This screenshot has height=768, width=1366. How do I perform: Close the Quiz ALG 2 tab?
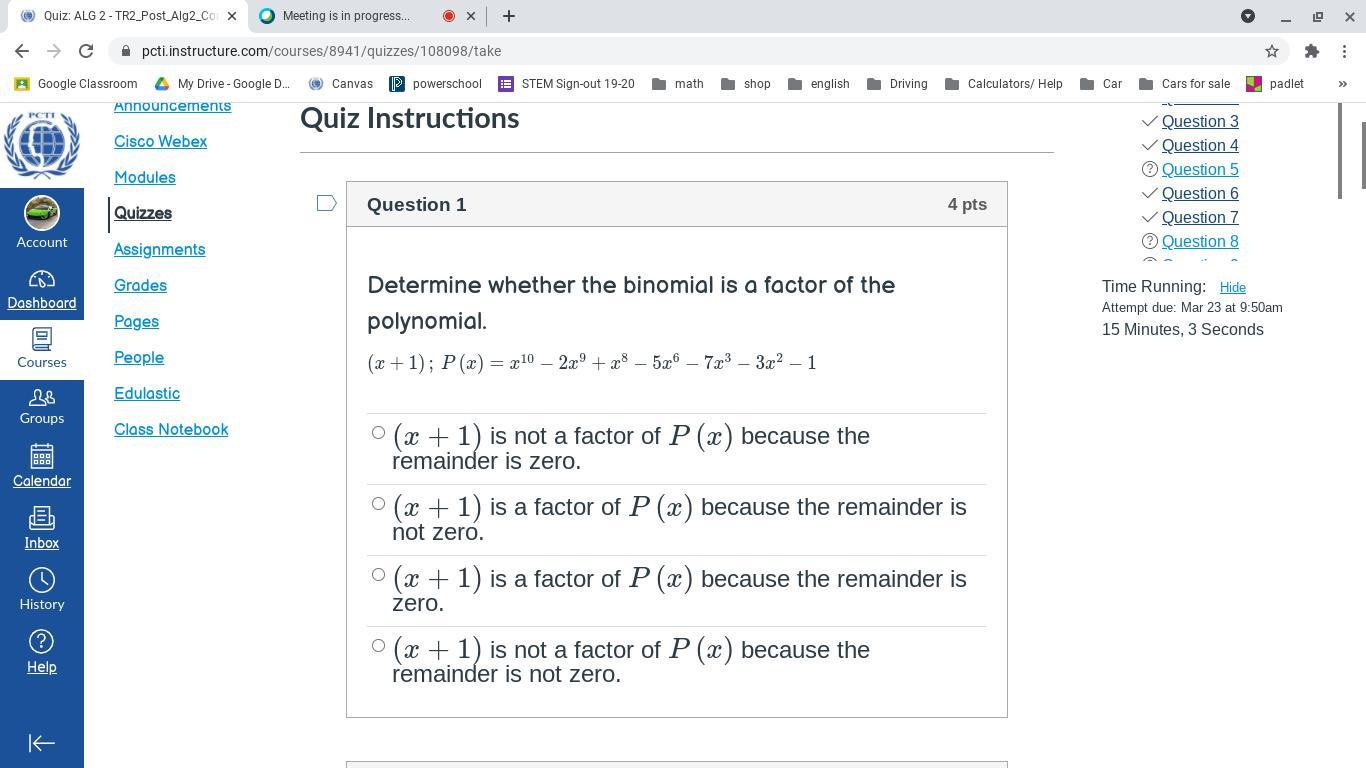click(231, 16)
